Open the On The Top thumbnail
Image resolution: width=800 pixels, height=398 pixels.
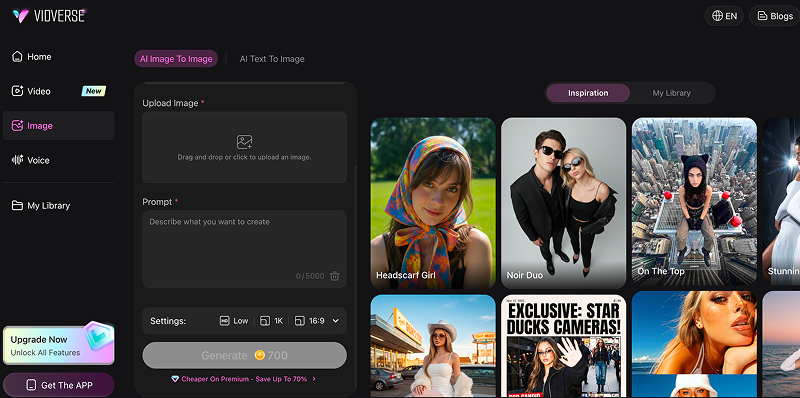pos(694,201)
